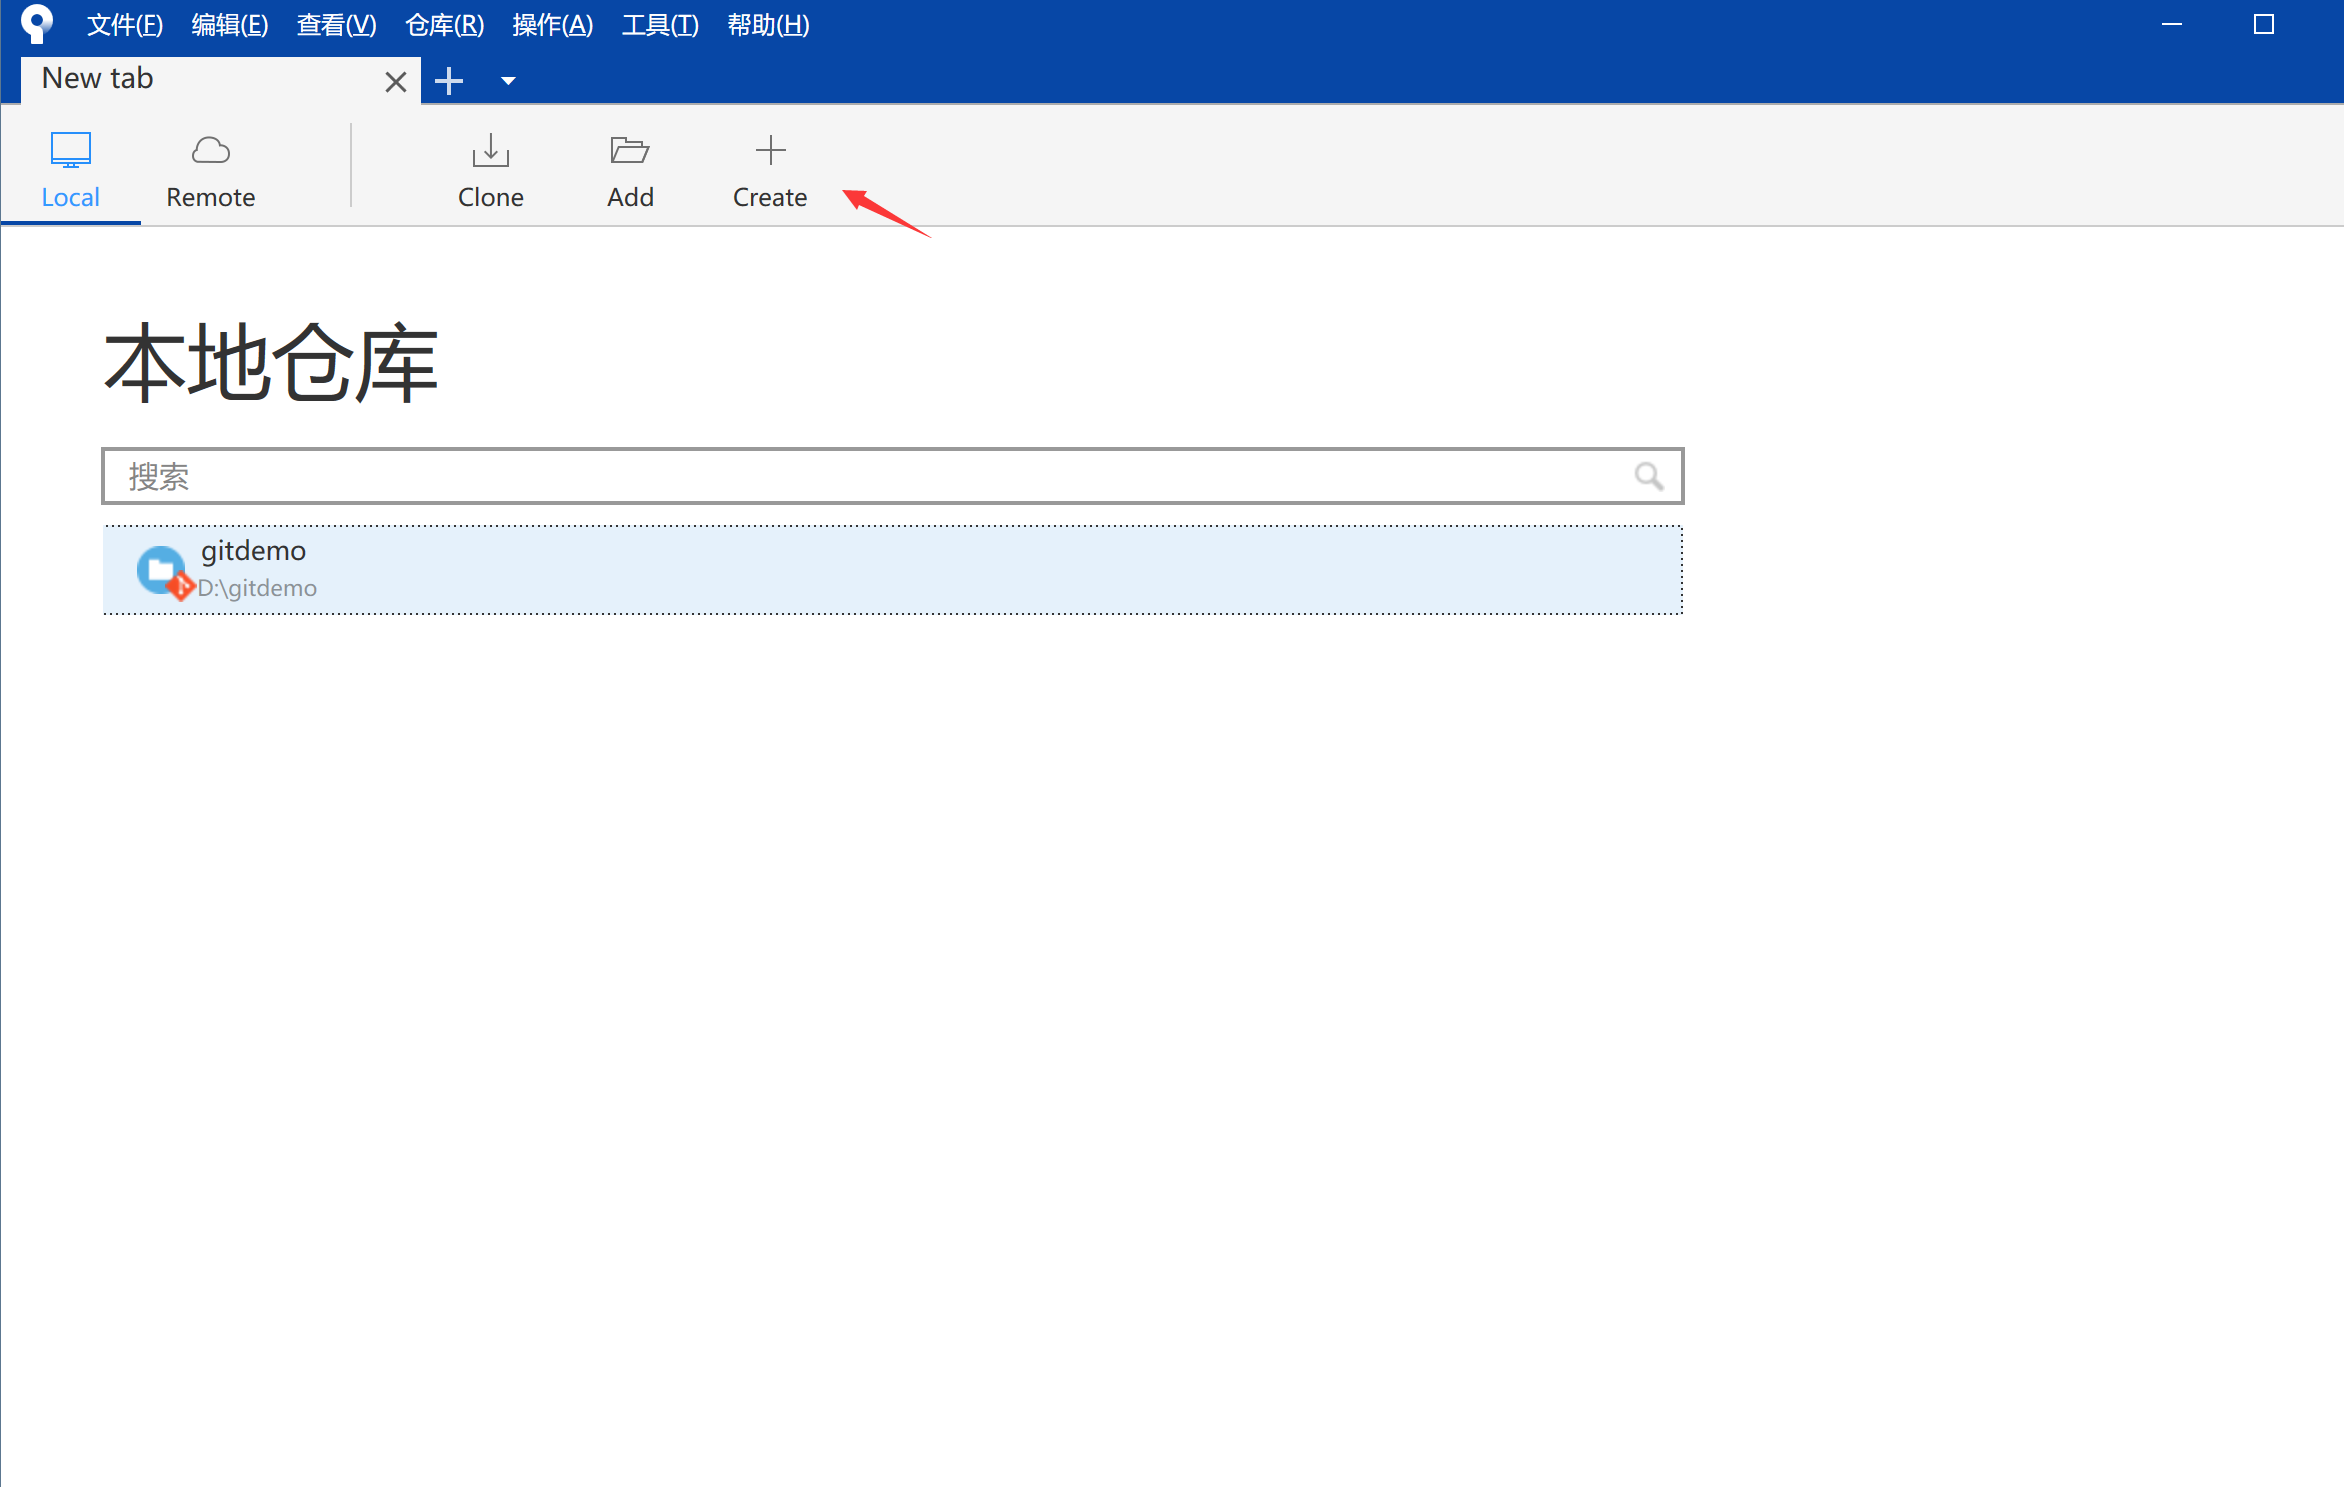
Task: Click the Sourcetree logo in title bar
Action: click(x=36, y=24)
